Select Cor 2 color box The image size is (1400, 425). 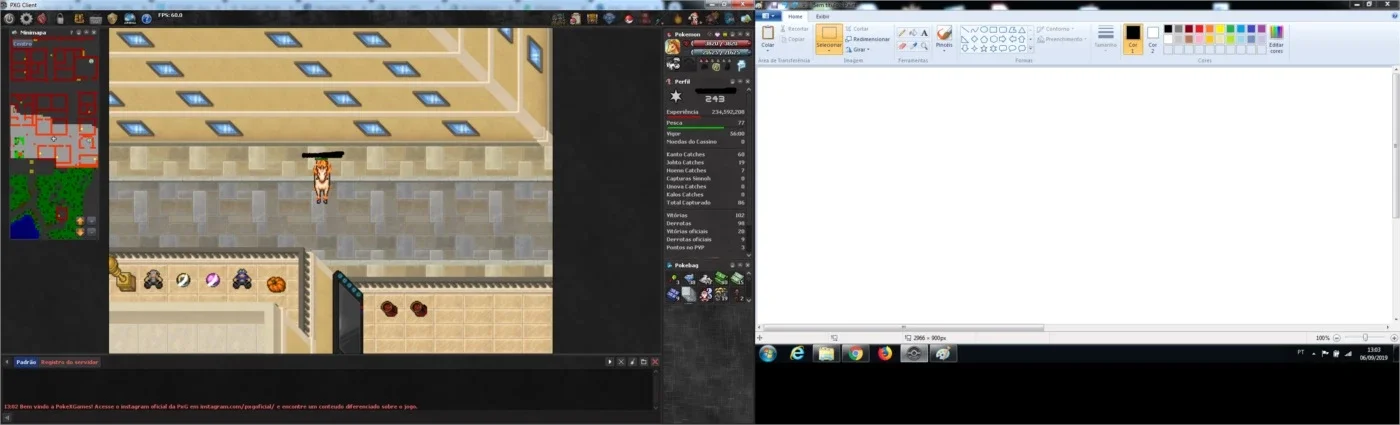coord(1152,38)
